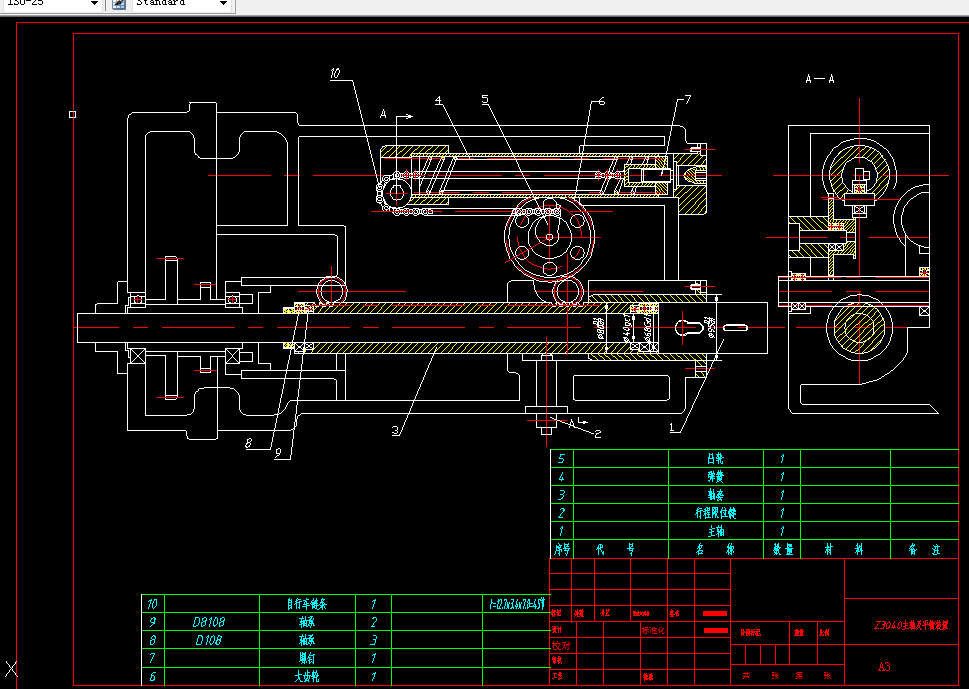Select the D8108 code cell

212,622
